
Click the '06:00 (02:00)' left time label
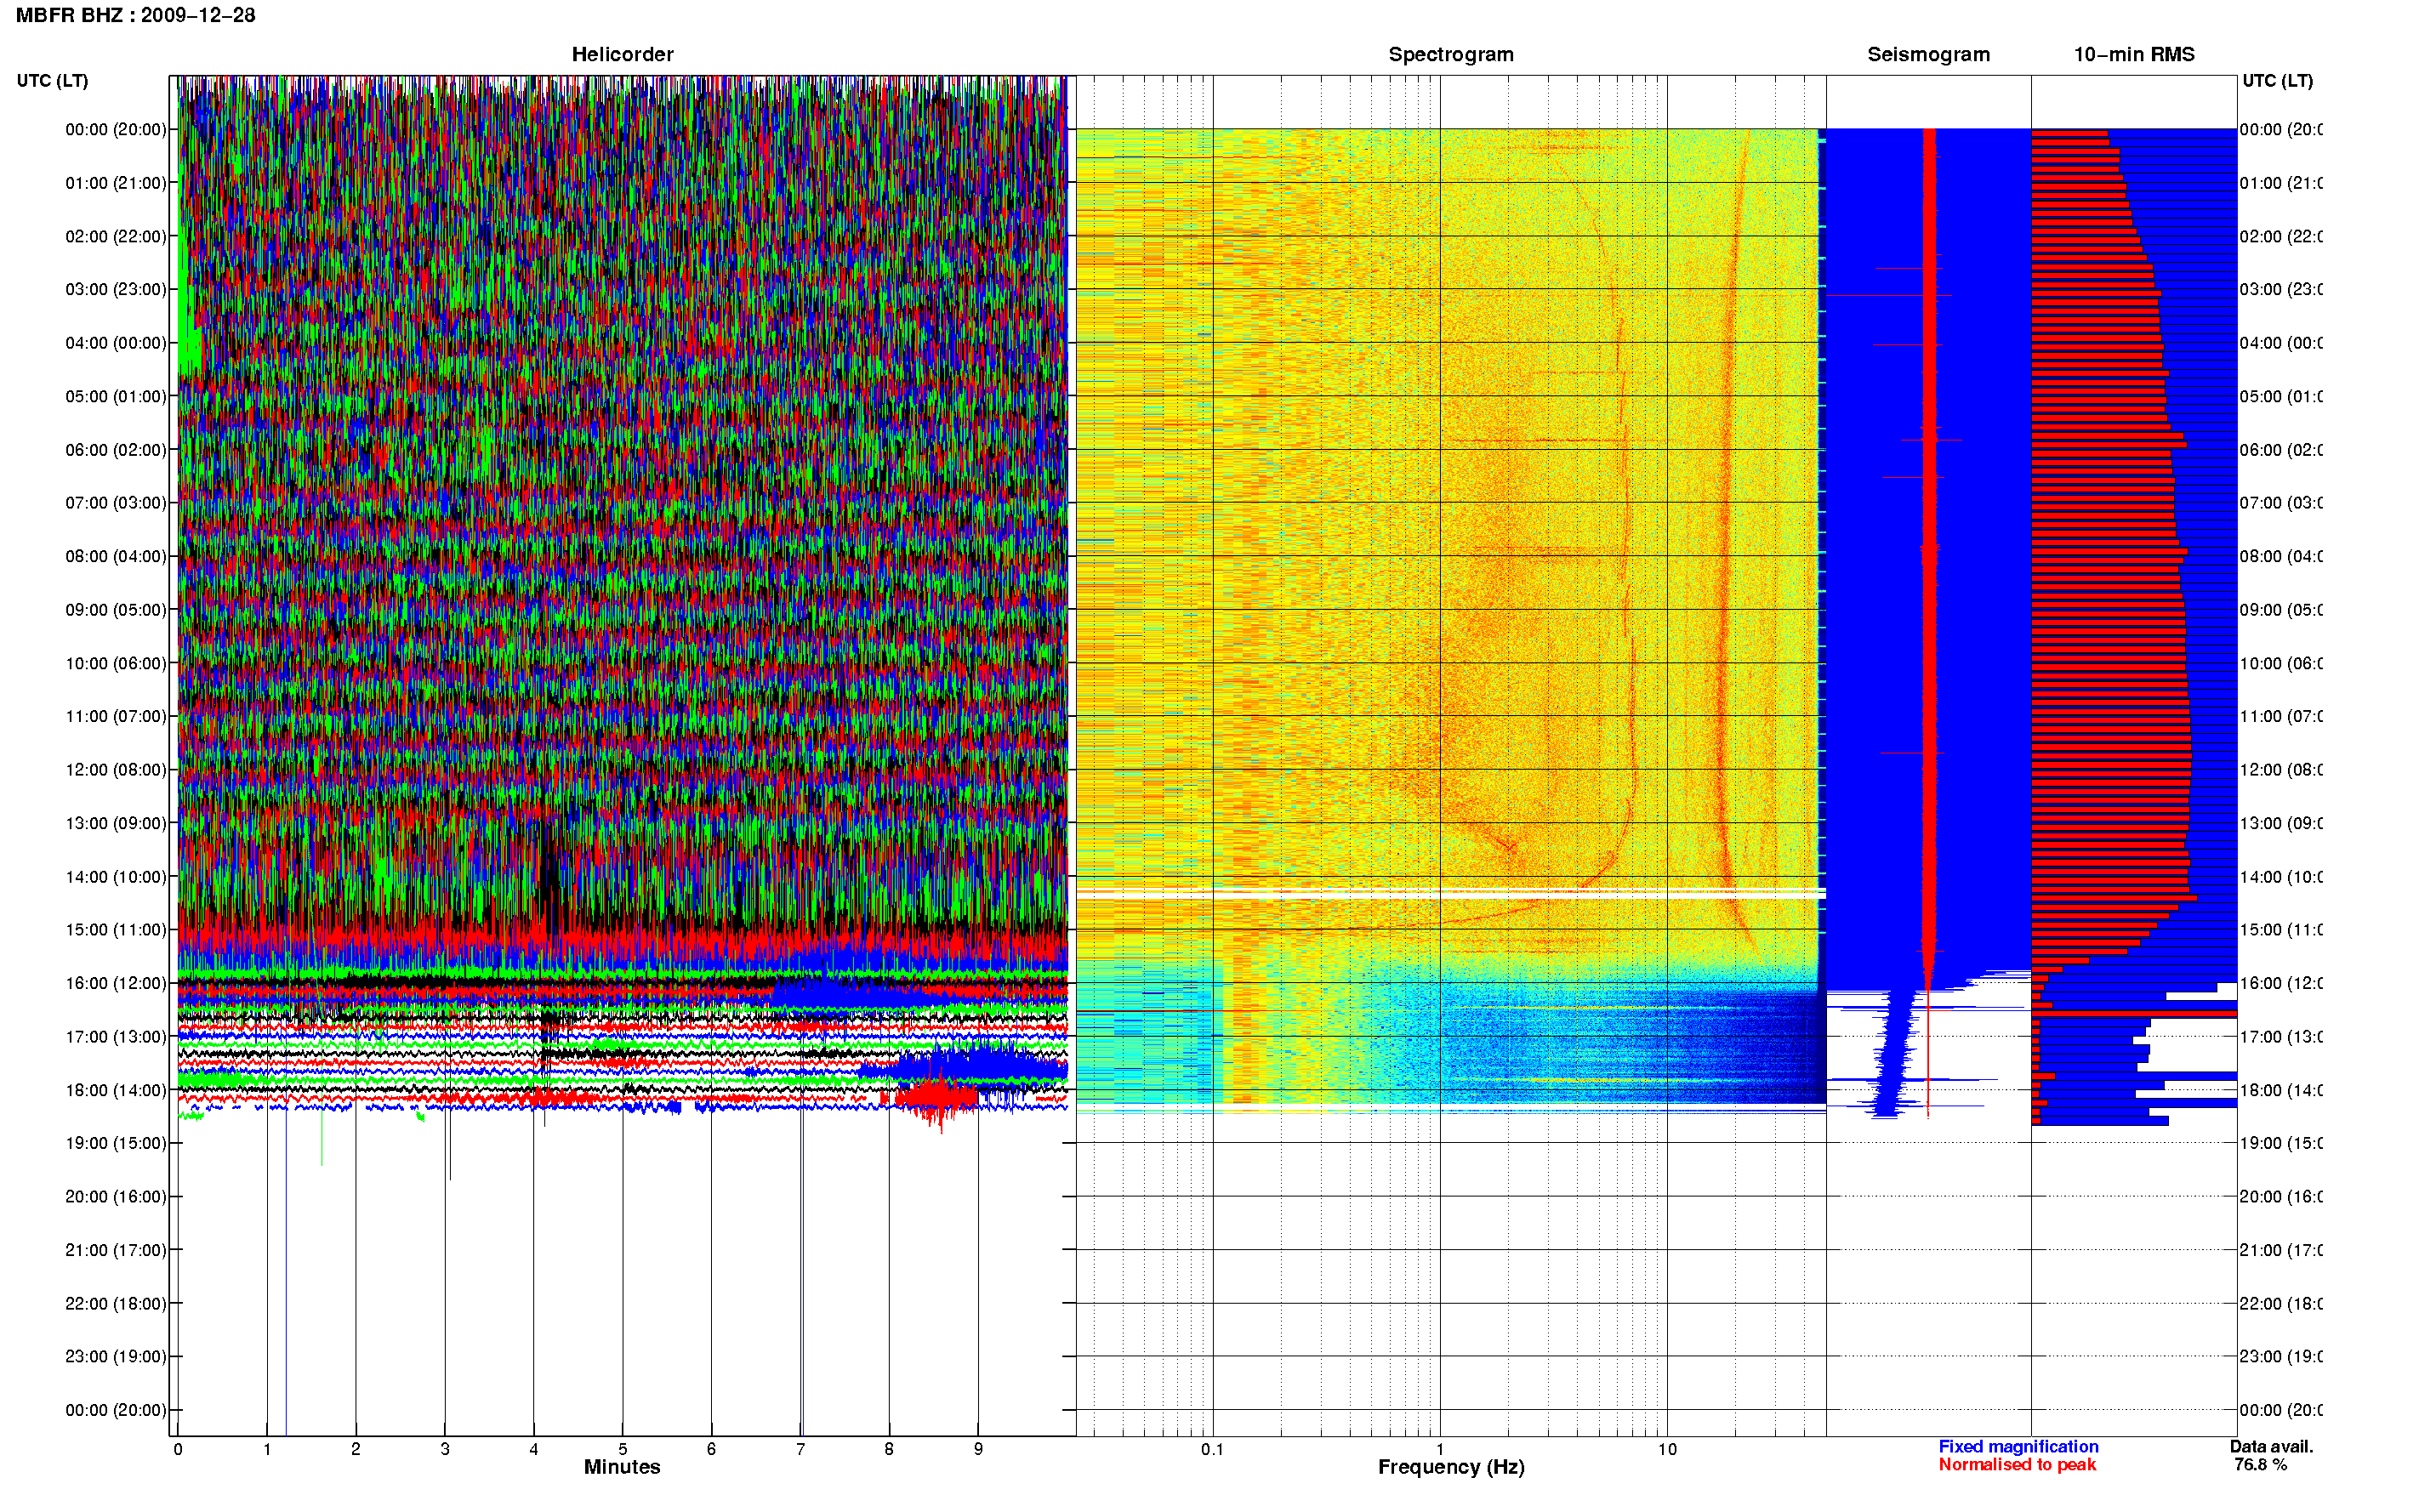click(x=116, y=450)
